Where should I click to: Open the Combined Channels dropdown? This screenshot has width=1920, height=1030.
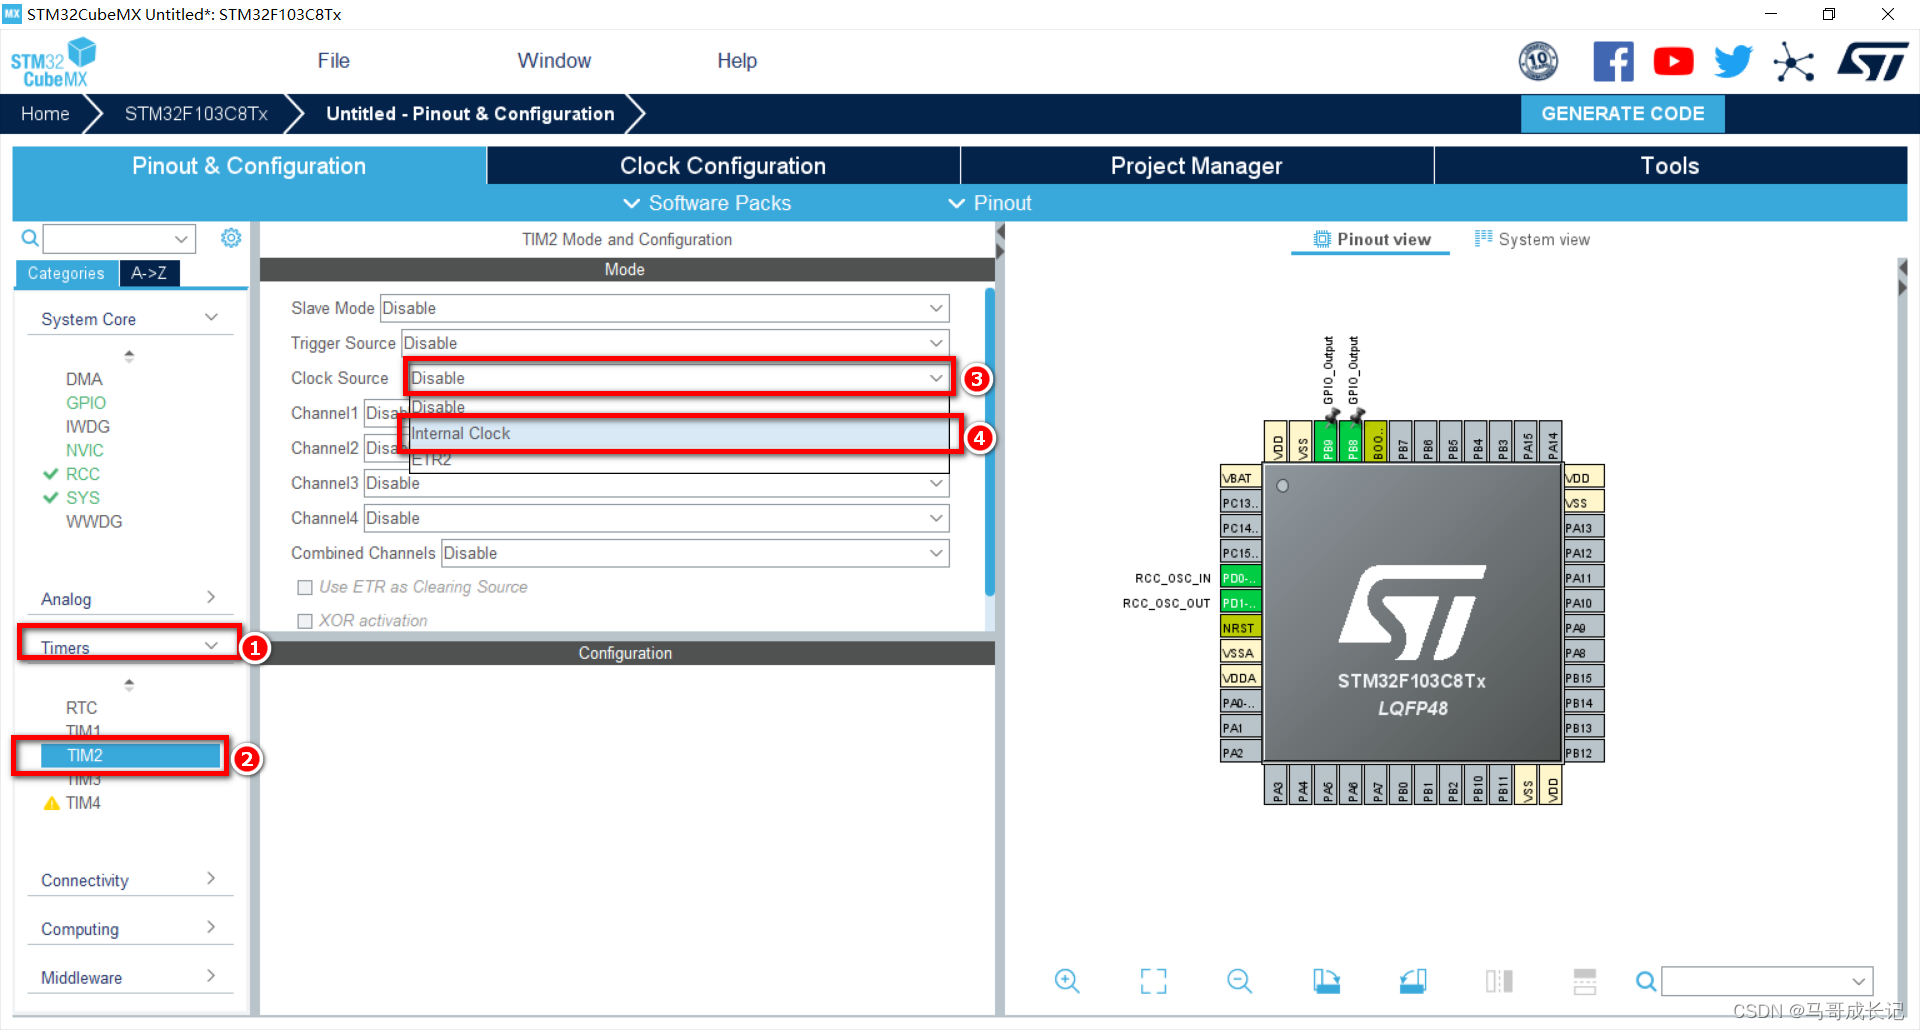[x=695, y=553]
